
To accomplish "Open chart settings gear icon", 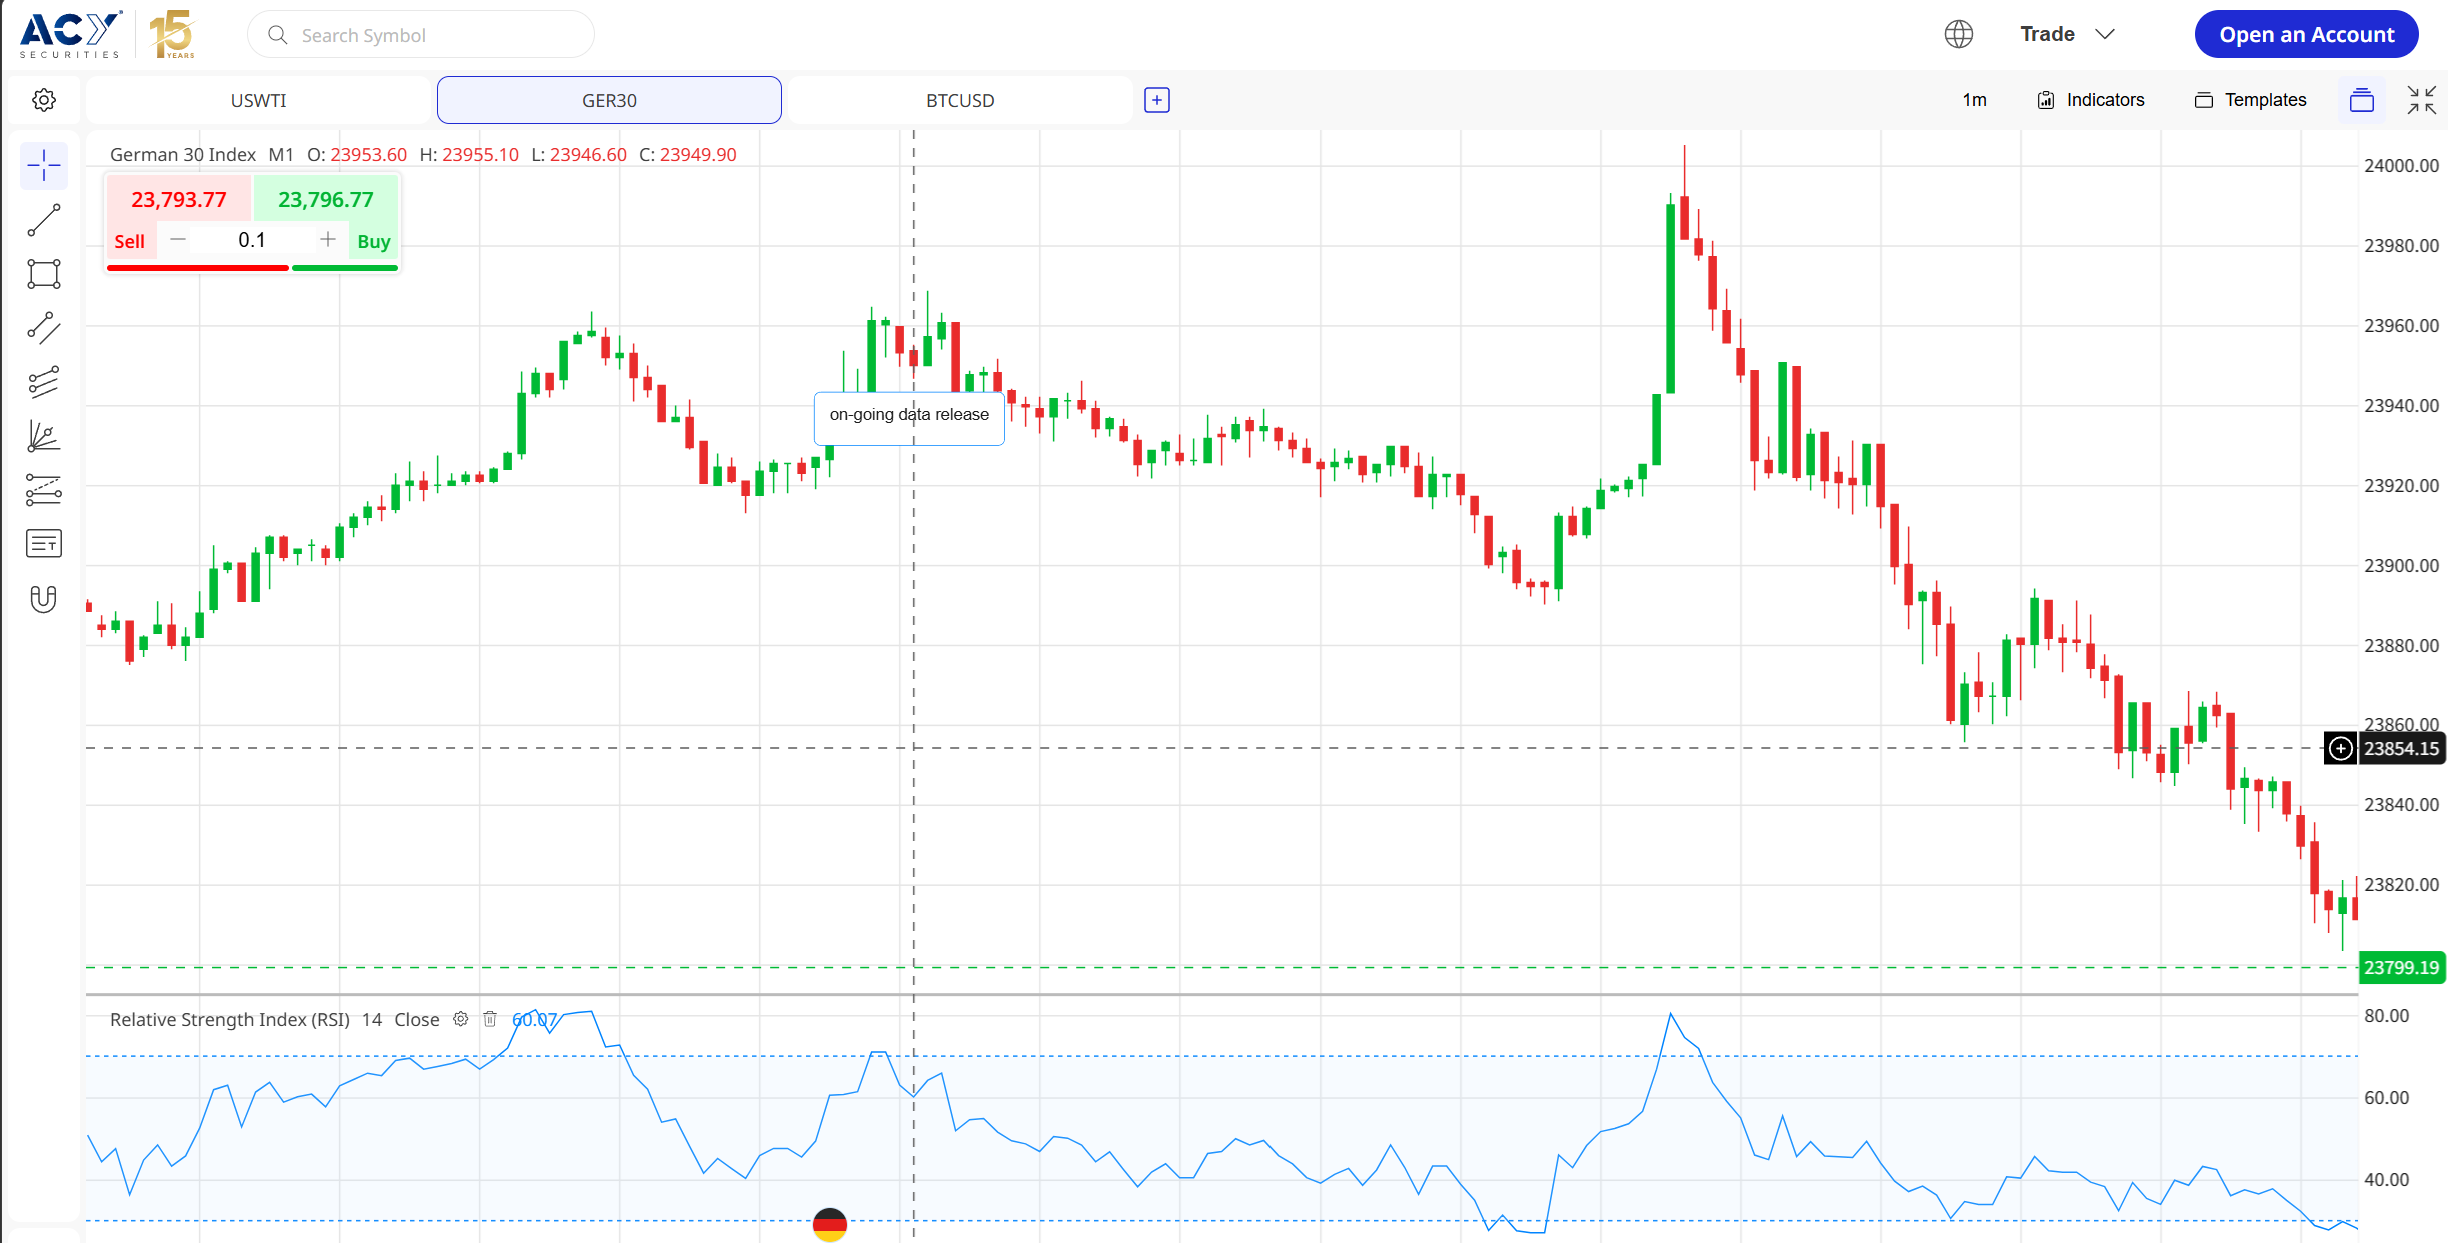I will coord(44,100).
